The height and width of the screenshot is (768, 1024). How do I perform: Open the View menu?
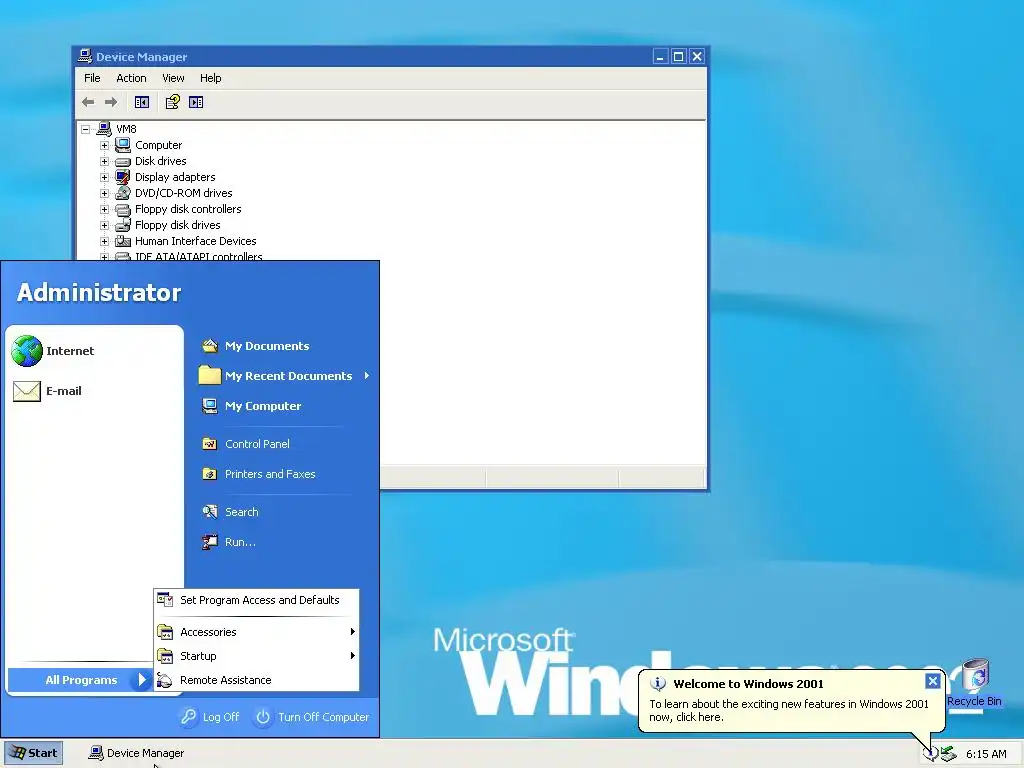tap(173, 78)
